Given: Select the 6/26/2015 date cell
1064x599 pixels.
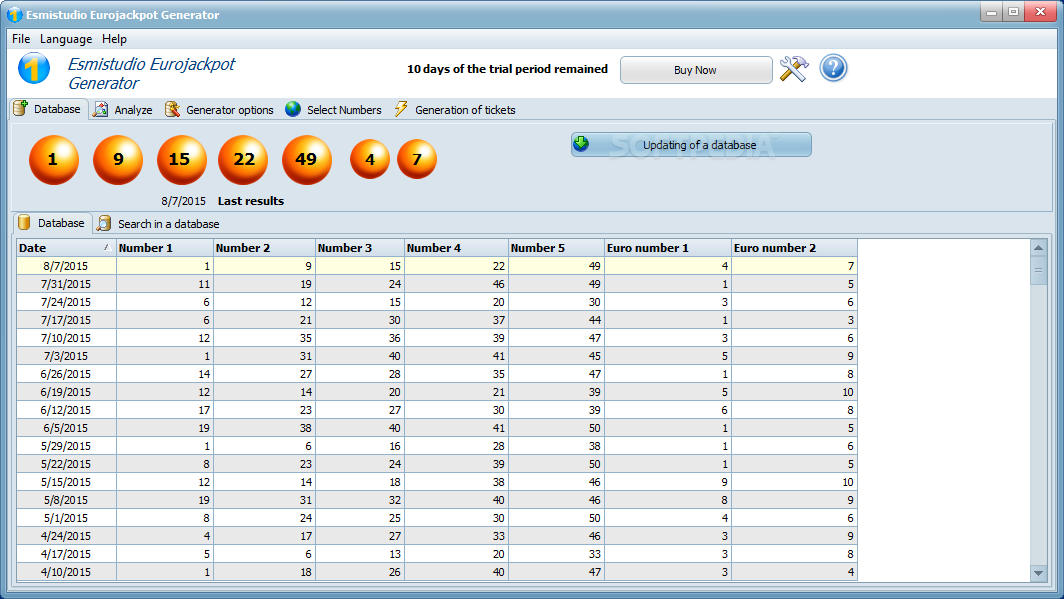Looking at the screenshot, I should click(x=66, y=374).
